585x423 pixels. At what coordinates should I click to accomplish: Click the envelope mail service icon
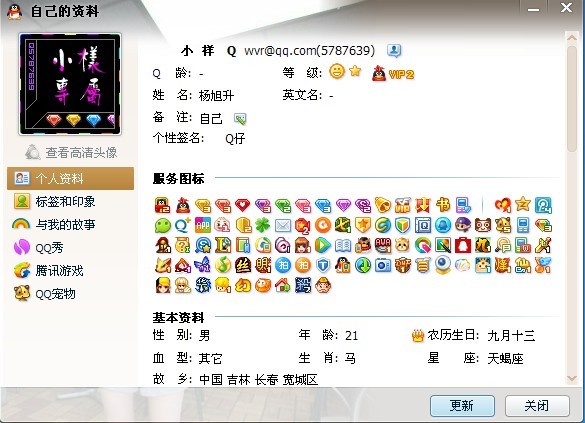(283, 225)
